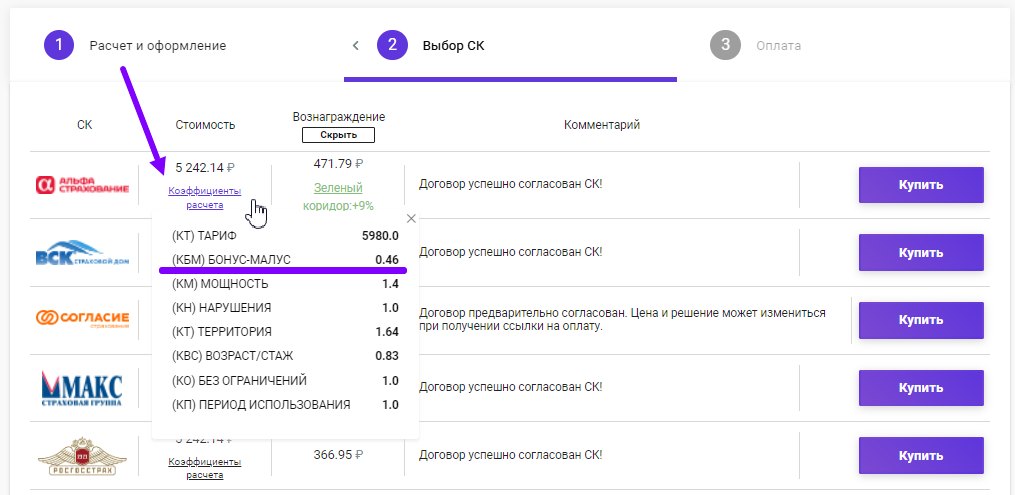Go back using the left chevron arrow

(x=355, y=45)
